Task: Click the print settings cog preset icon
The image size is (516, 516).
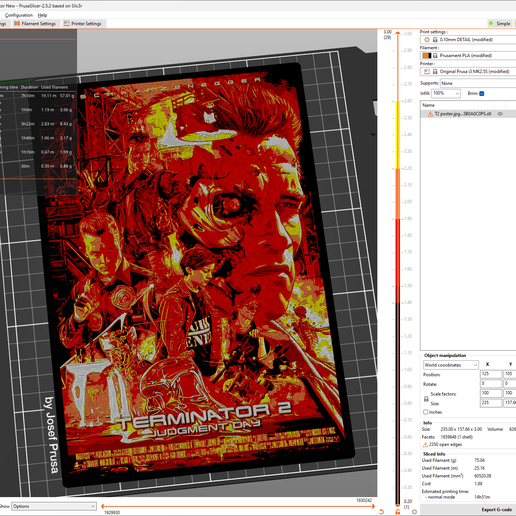Action: click(x=427, y=40)
